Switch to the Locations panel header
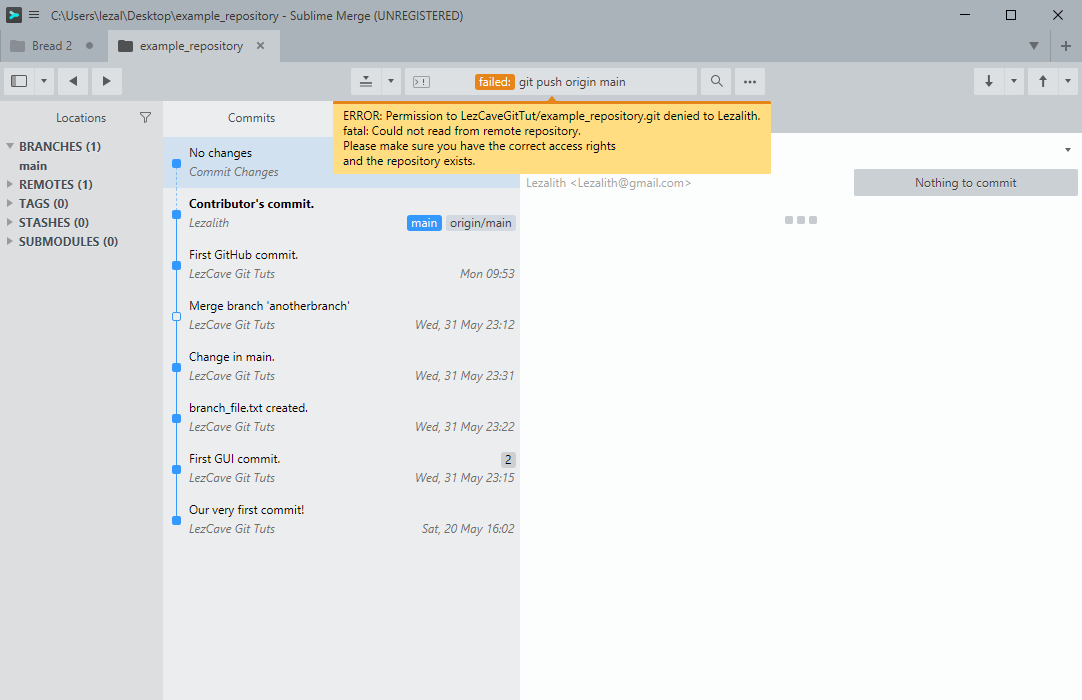Screen dimensions: 1082x700 point(81,118)
